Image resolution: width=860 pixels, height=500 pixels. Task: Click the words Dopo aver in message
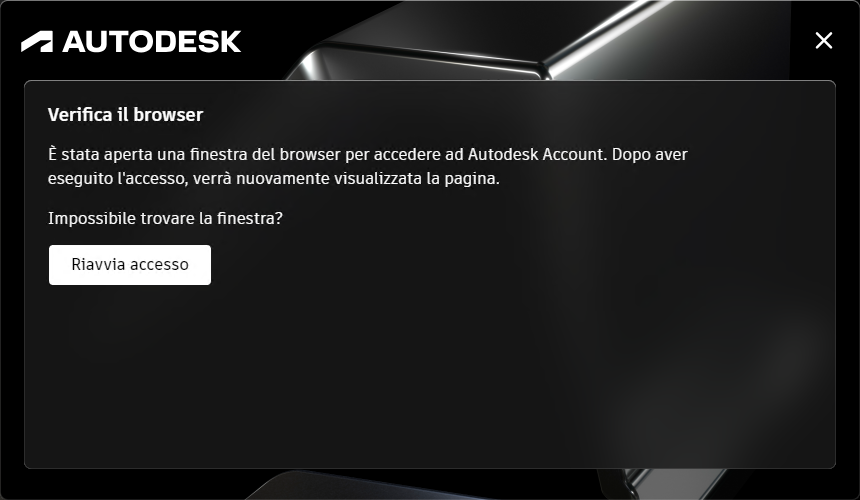point(649,155)
